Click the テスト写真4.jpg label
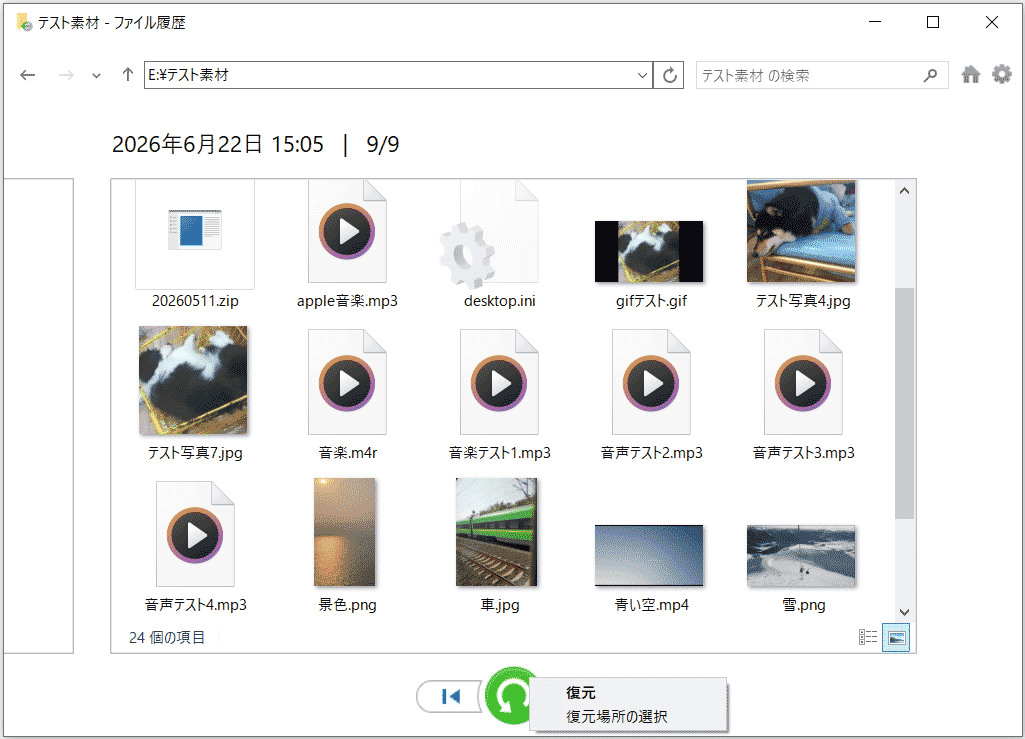Screen dimensions: 1025x739 pos(803,301)
